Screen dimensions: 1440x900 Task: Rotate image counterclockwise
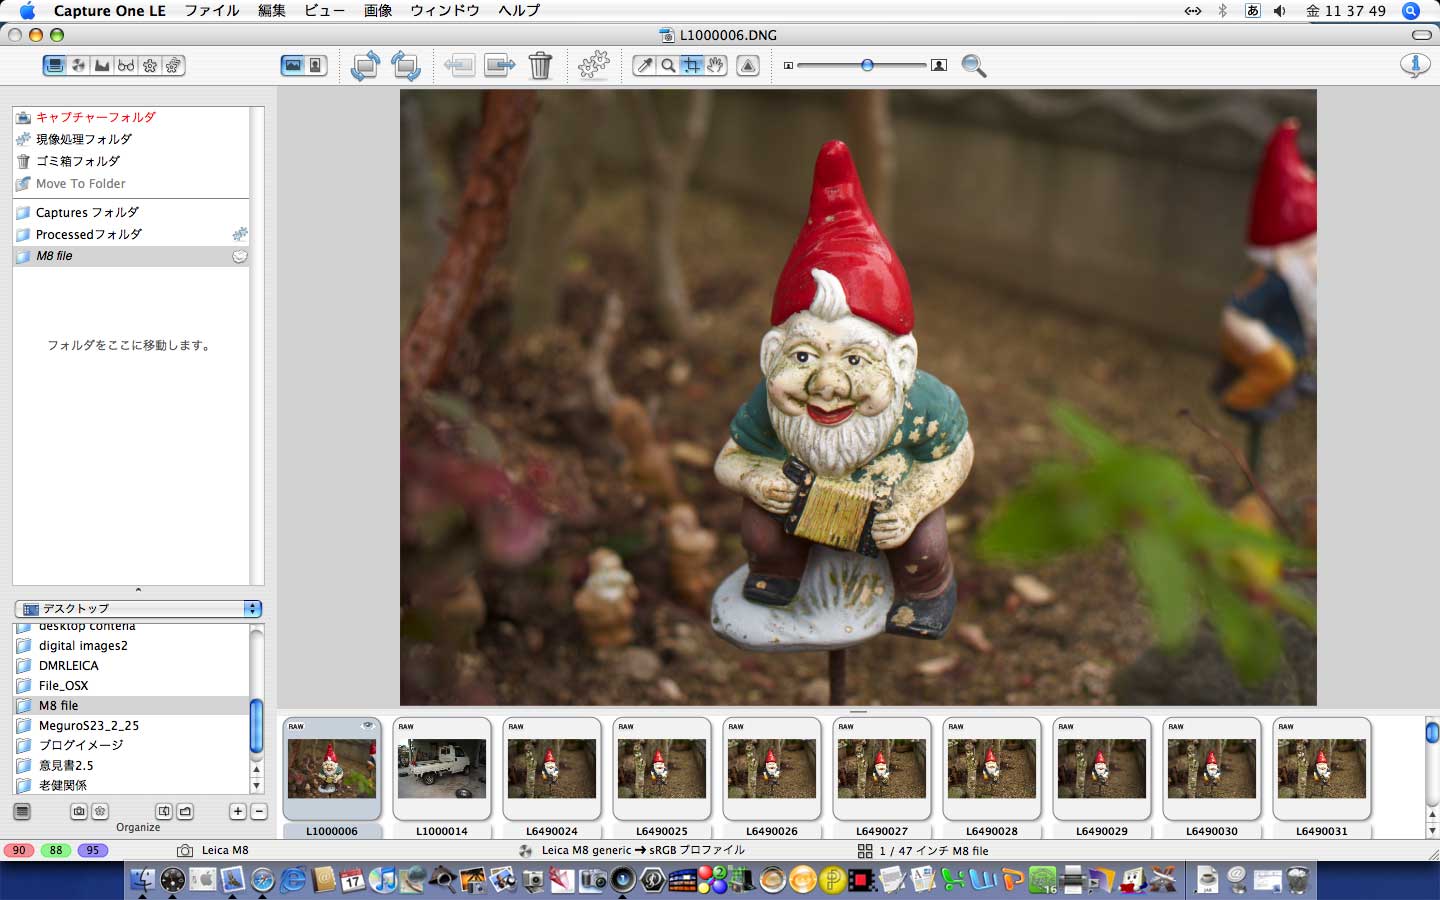pyautogui.click(x=365, y=66)
